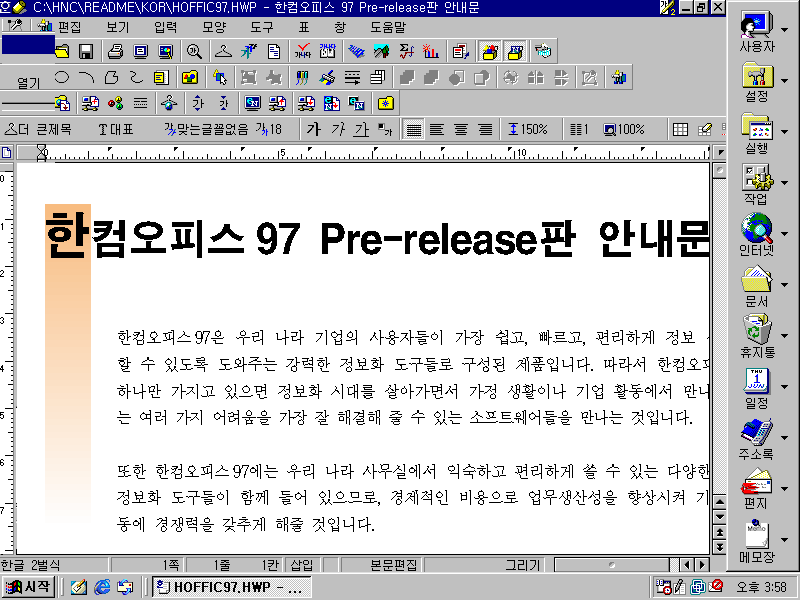
Task: Open the 100% zoom dropdown
Action: [x=624, y=130]
